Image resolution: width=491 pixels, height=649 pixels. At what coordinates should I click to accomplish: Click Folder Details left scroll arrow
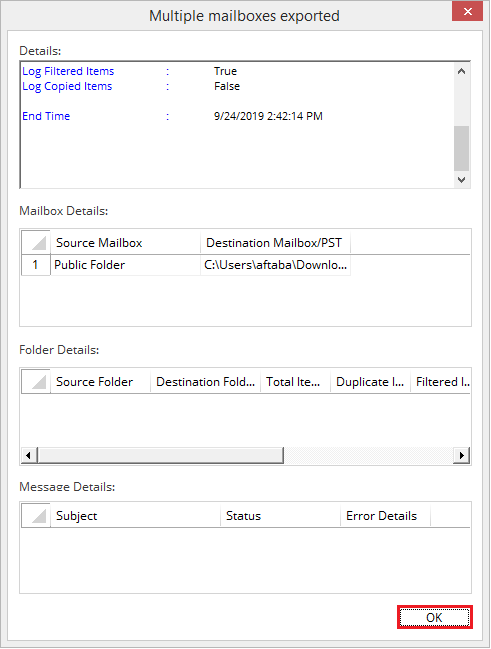[x=28, y=455]
